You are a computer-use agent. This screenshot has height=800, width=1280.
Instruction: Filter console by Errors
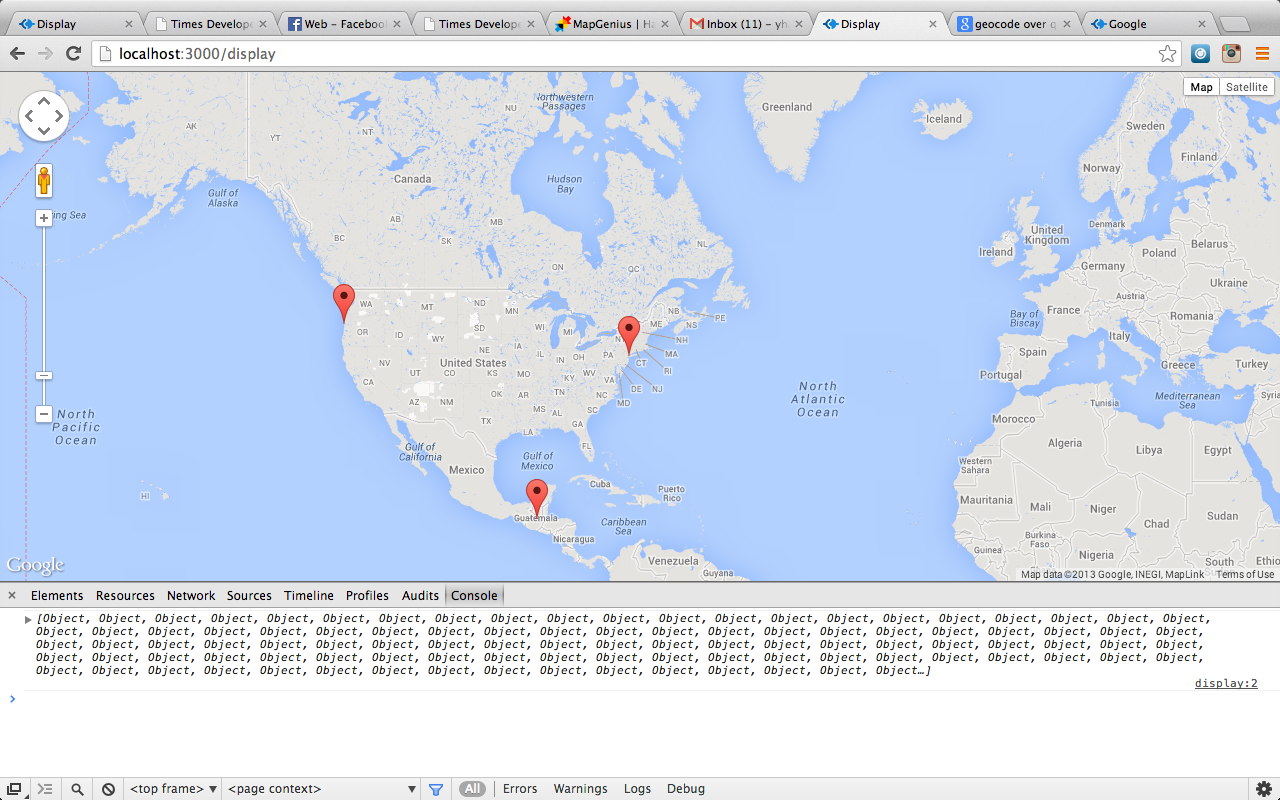(520, 789)
